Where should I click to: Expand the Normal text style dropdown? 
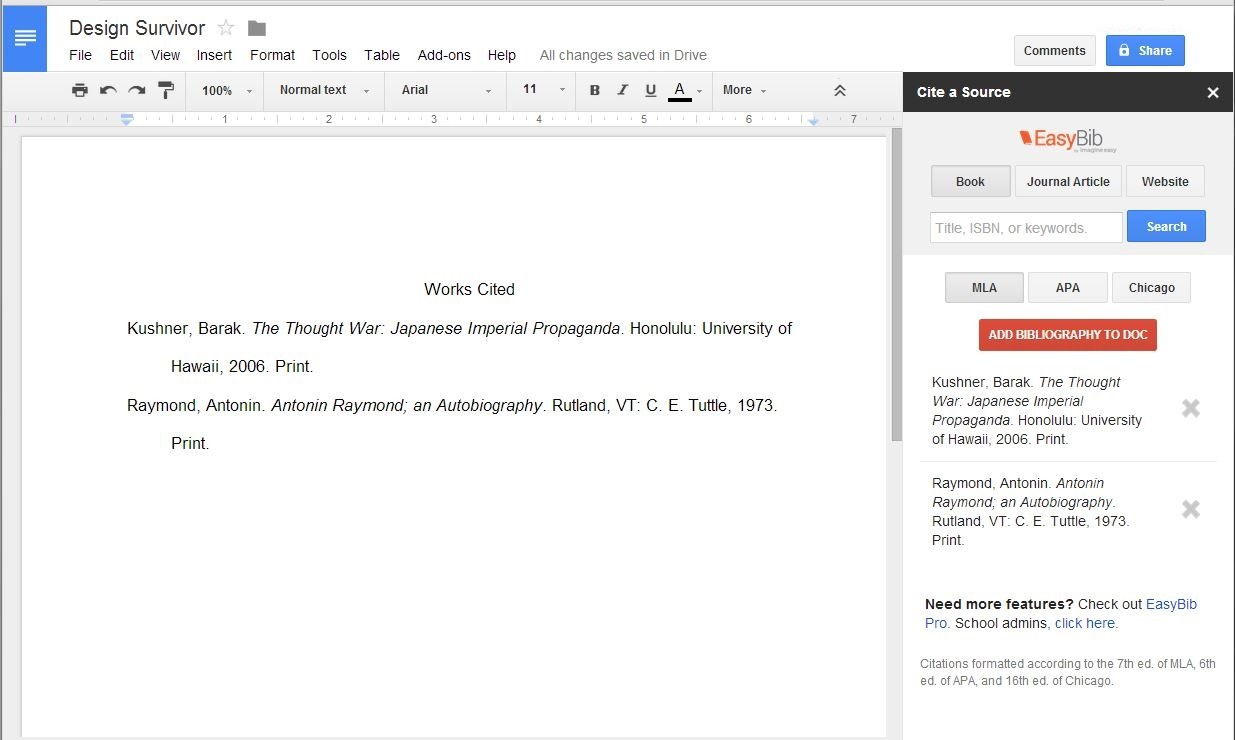tap(324, 90)
